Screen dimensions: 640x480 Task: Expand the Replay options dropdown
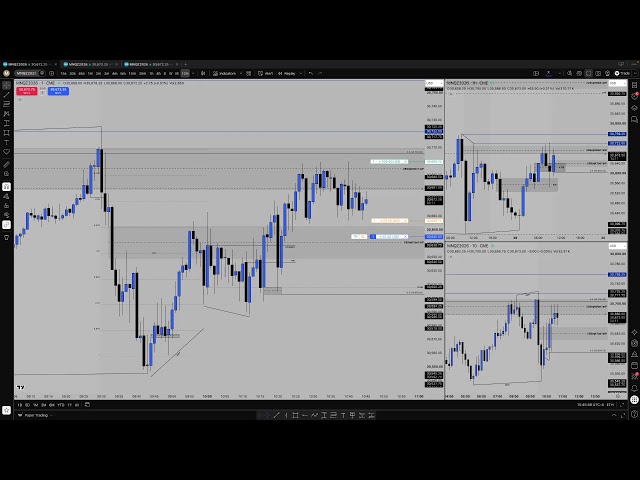point(300,73)
